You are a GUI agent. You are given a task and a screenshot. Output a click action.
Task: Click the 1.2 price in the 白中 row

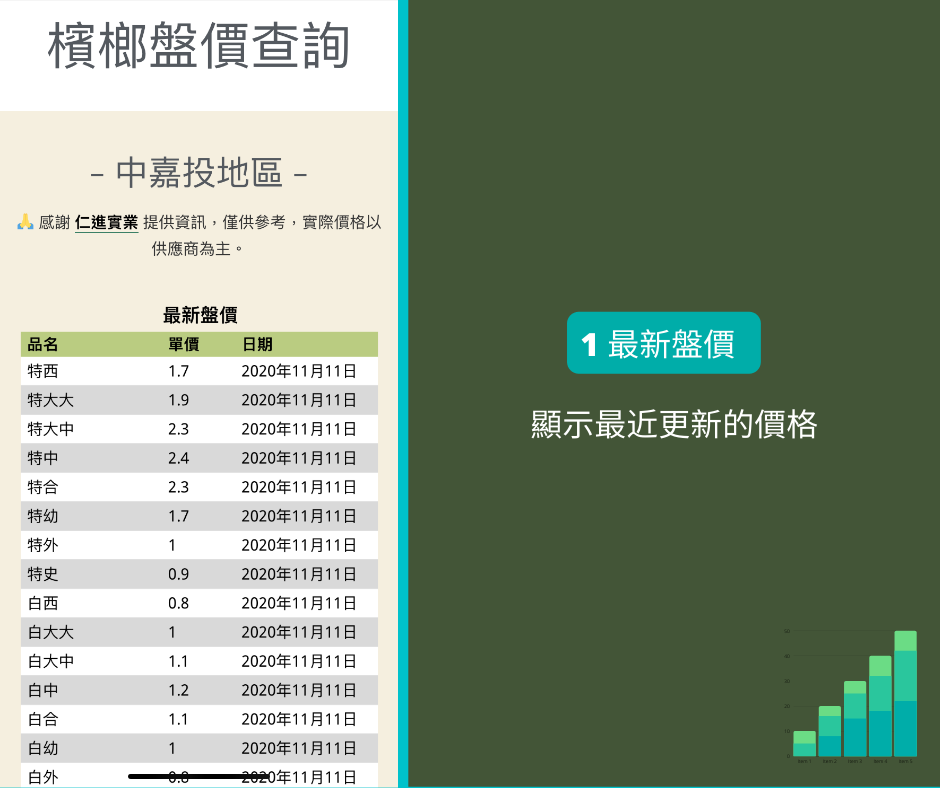(178, 690)
